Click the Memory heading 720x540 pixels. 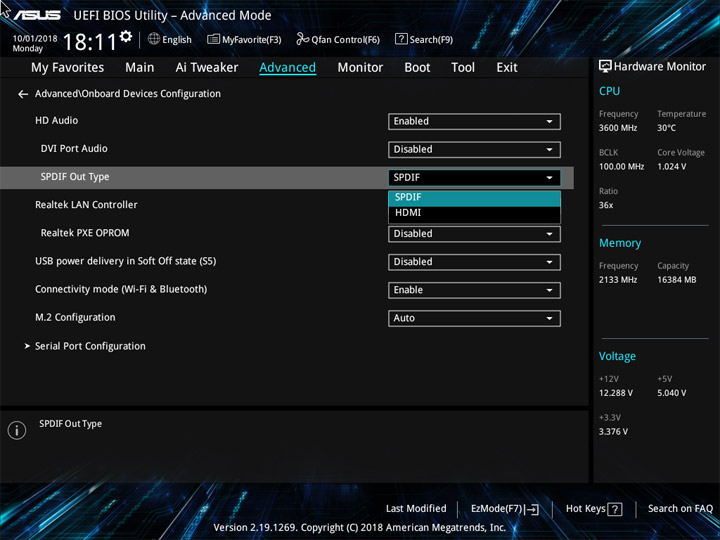pyautogui.click(x=620, y=243)
